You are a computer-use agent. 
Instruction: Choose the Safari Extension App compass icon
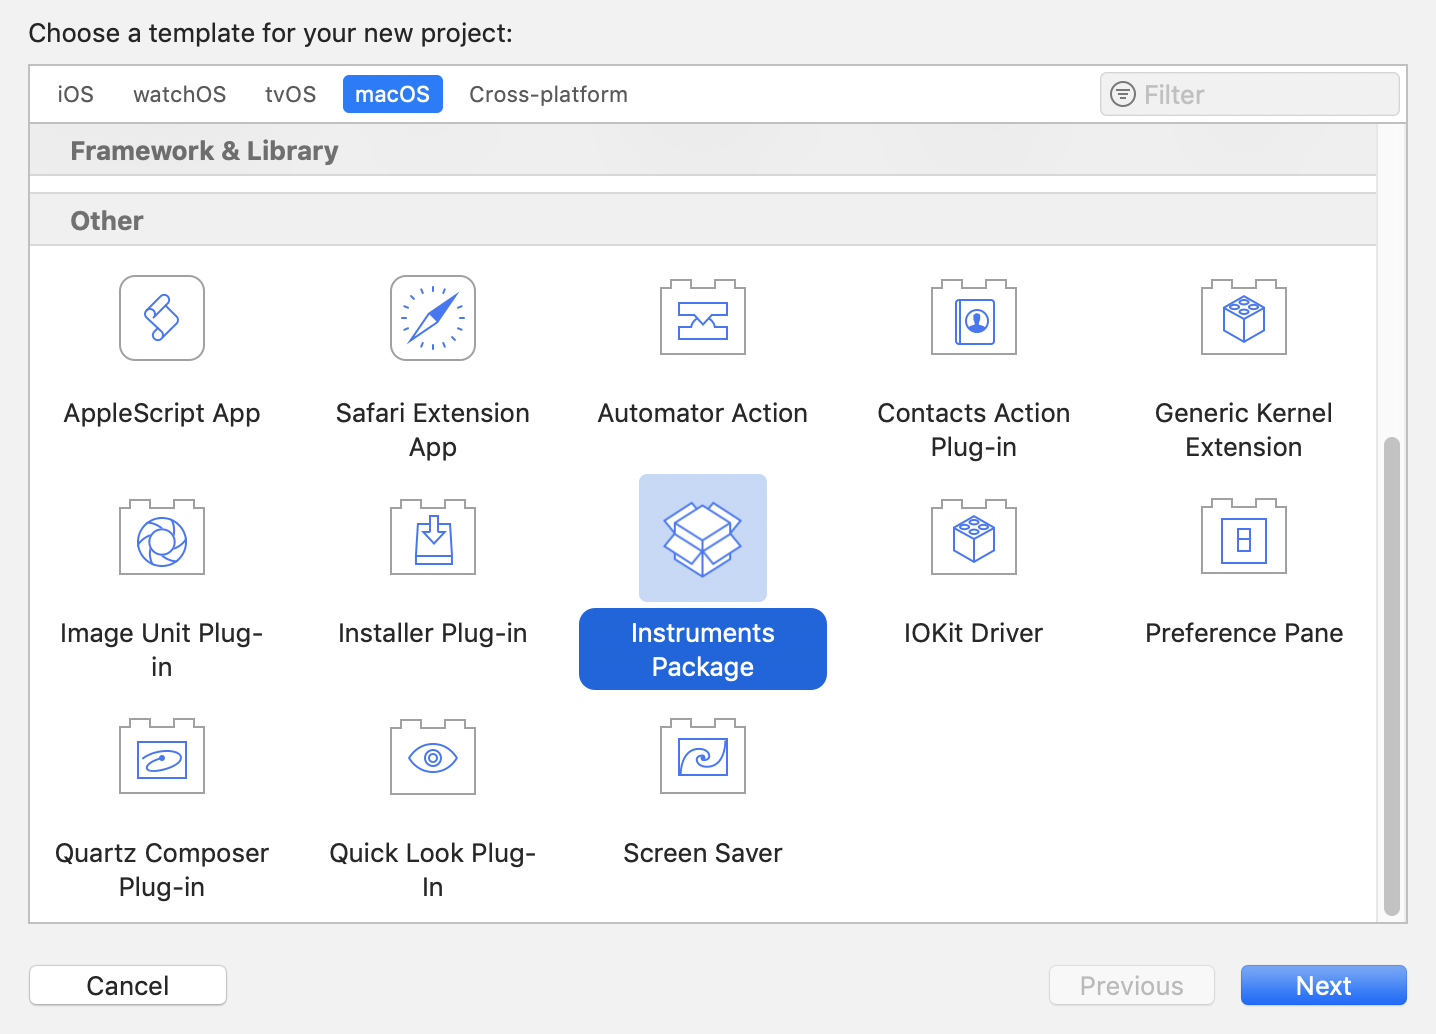pos(433,318)
